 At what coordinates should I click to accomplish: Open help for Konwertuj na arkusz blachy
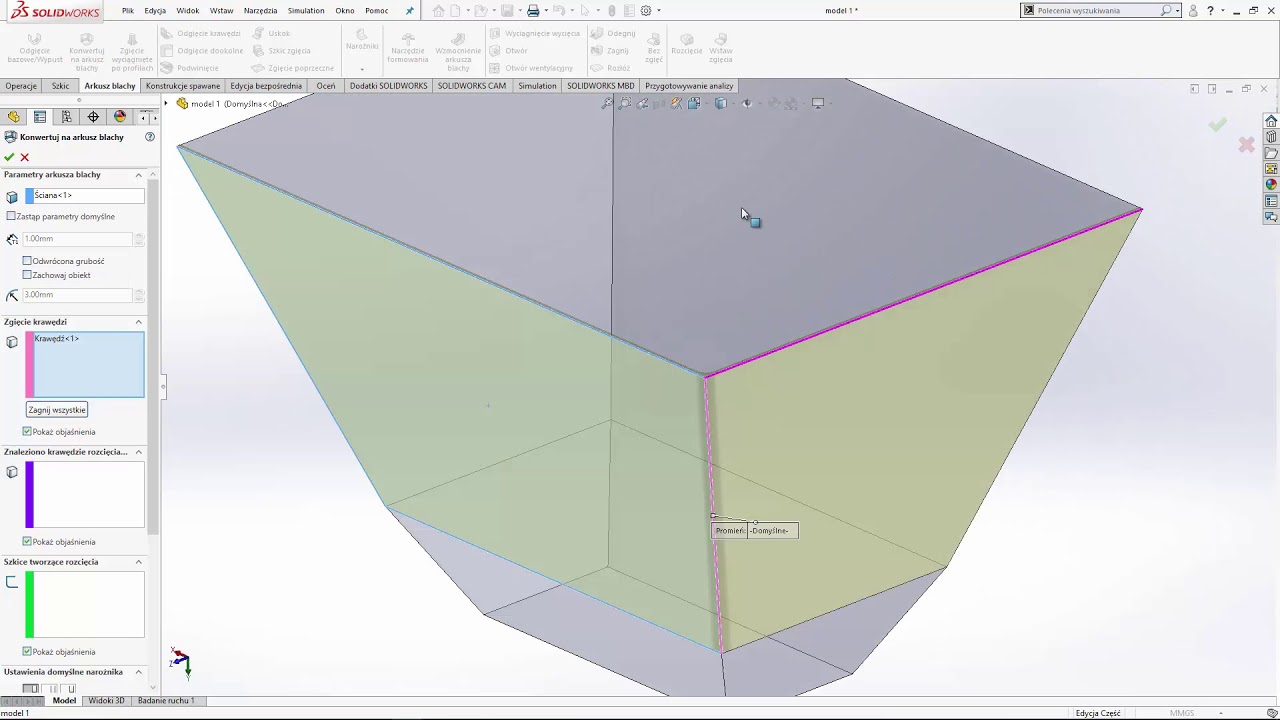tap(150, 137)
